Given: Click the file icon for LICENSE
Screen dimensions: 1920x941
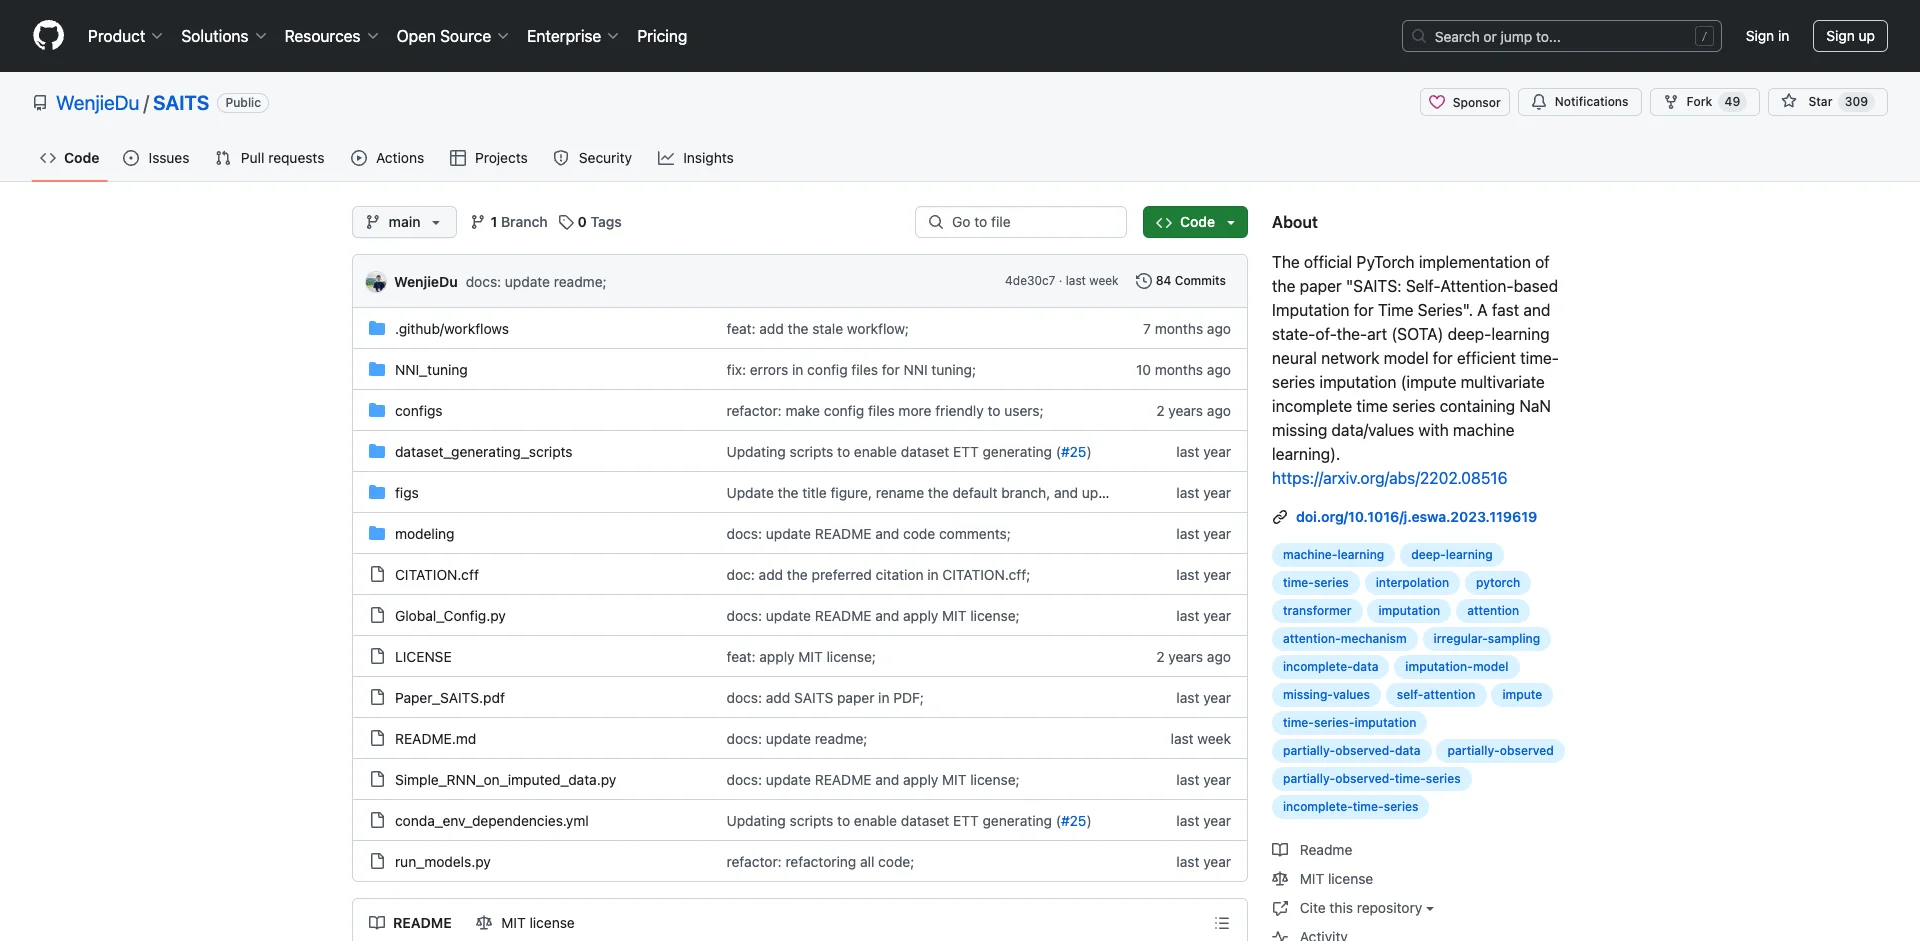Looking at the screenshot, I should 377,656.
